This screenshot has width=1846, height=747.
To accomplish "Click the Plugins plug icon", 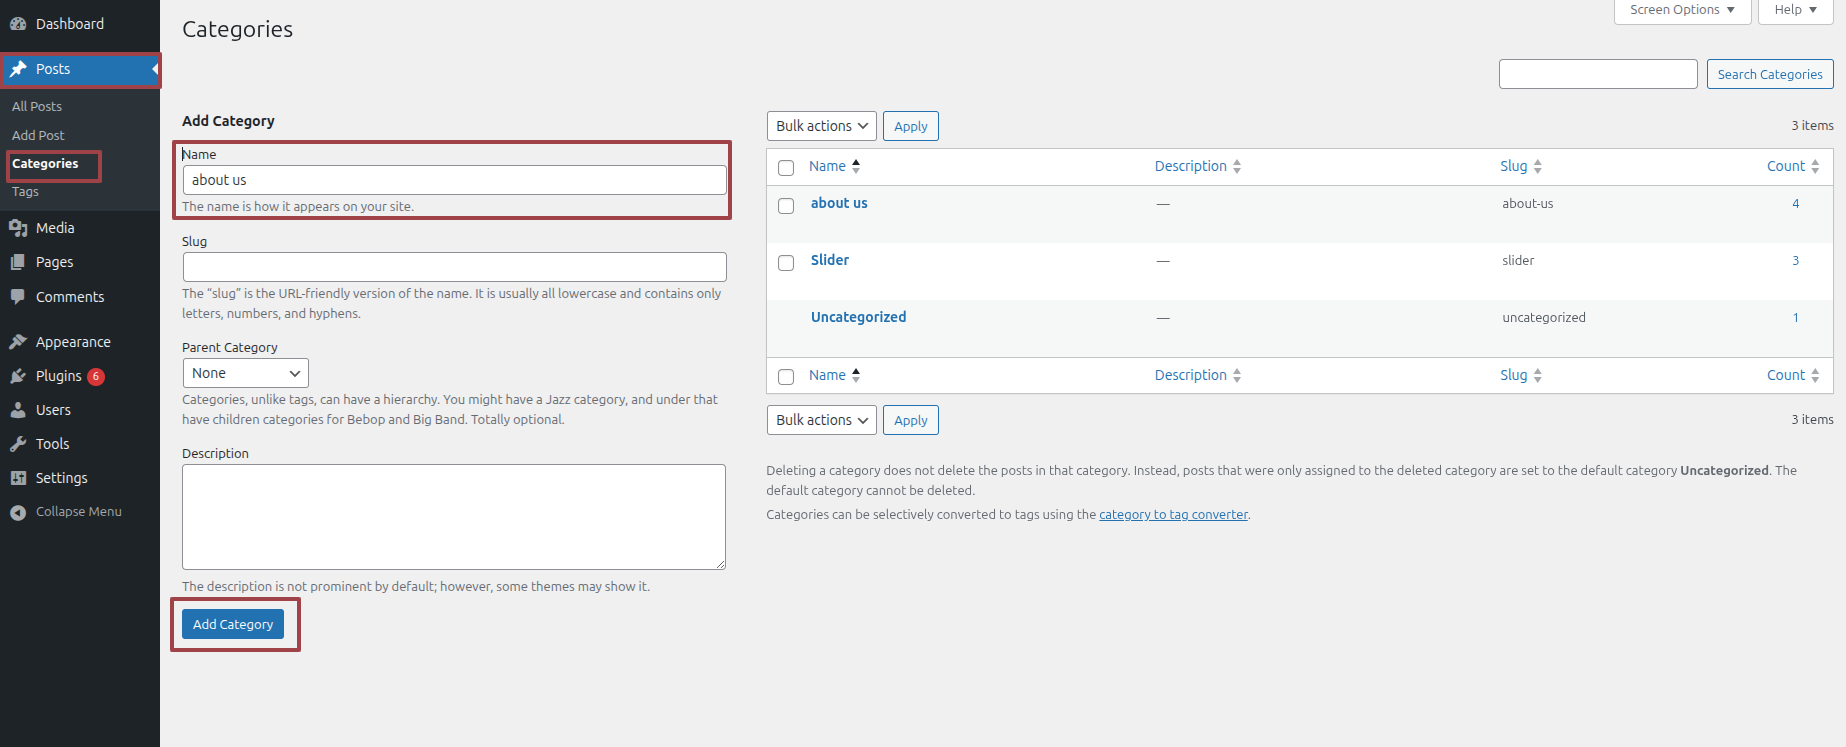I will [18, 376].
